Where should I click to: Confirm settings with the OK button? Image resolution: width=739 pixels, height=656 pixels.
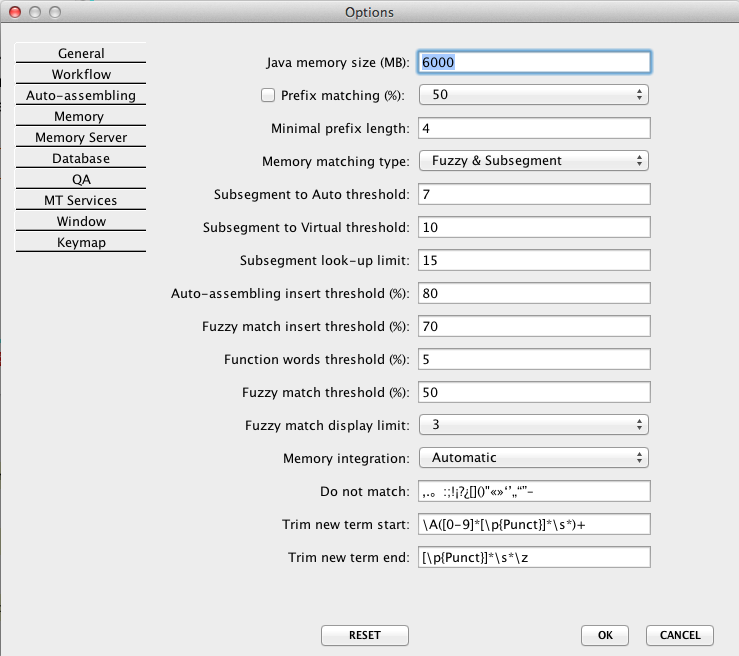pyautogui.click(x=605, y=635)
